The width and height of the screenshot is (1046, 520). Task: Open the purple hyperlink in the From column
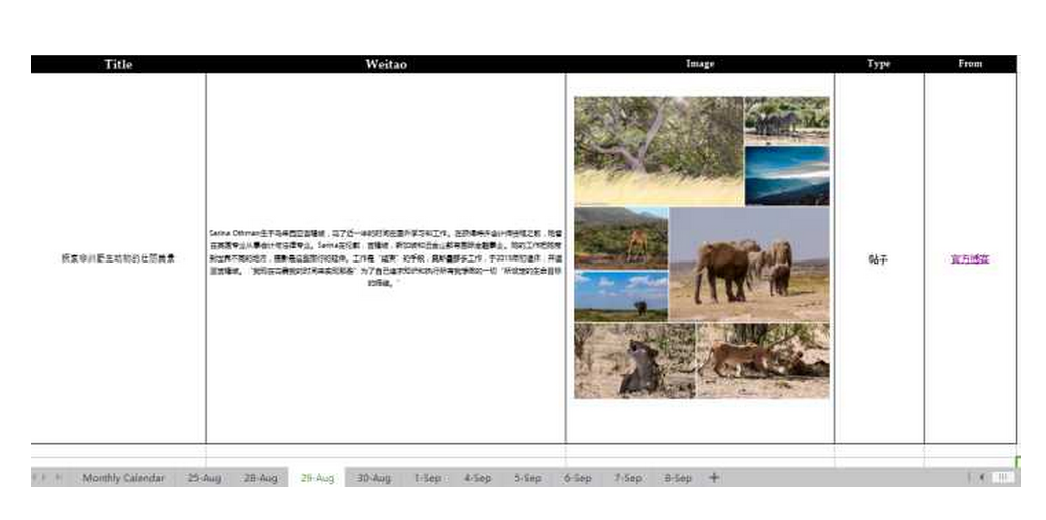(969, 259)
